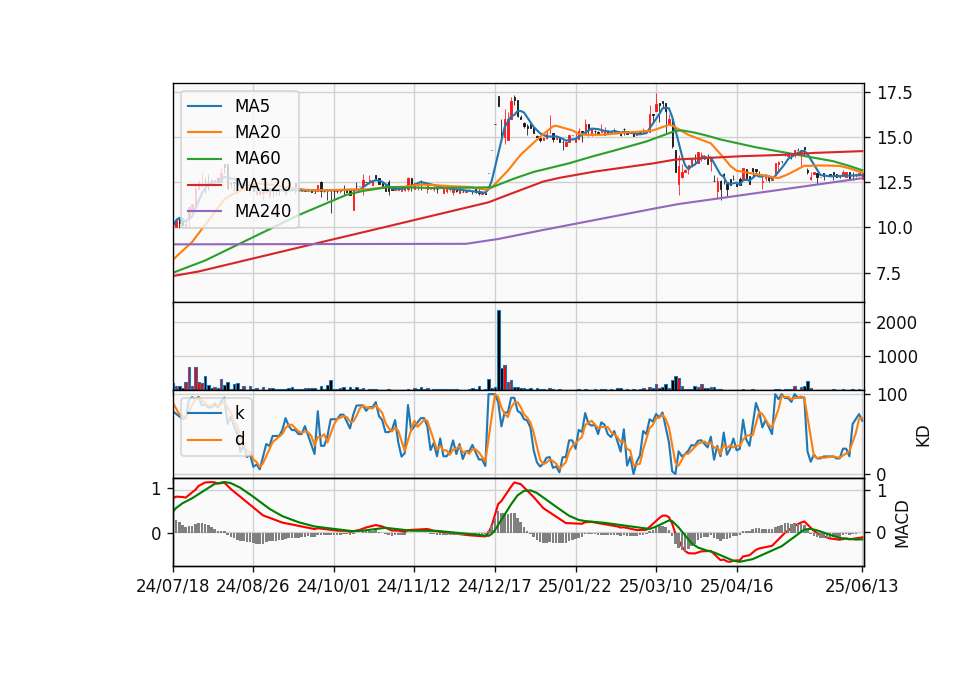Click the KD axis title
The height and width of the screenshot is (690, 960).
pyautogui.click(x=923, y=436)
